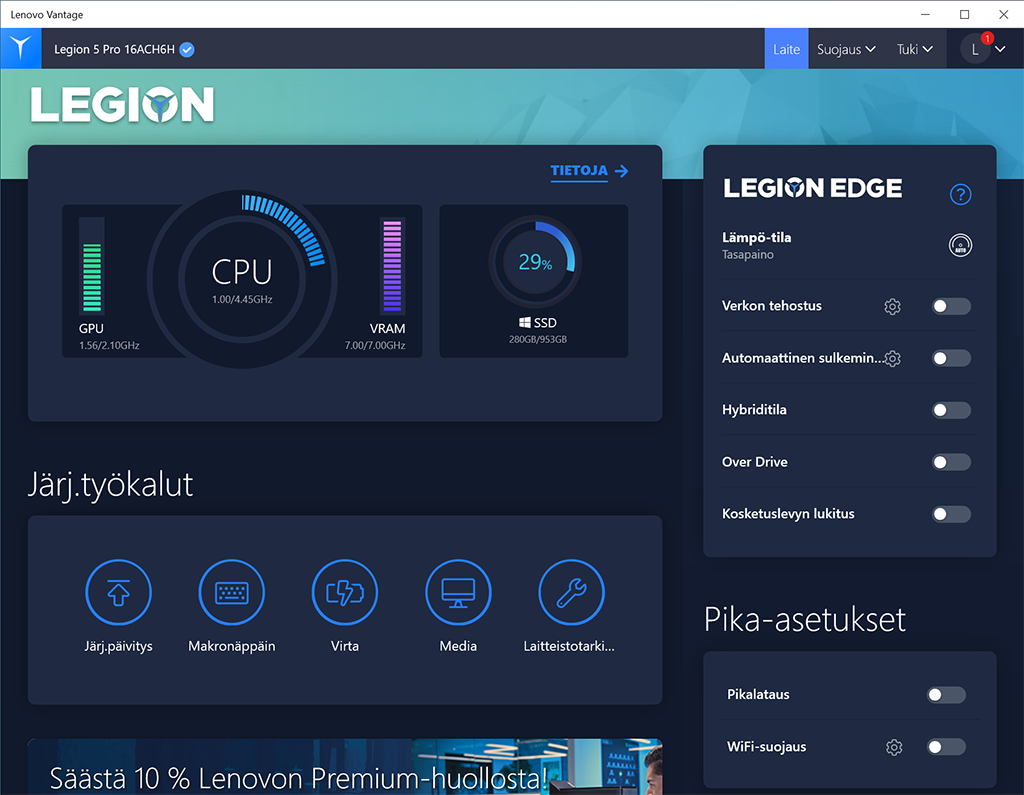Click the Lämpö-tila label
Image resolution: width=1024 pixels, height=795 pixels.
756,238
